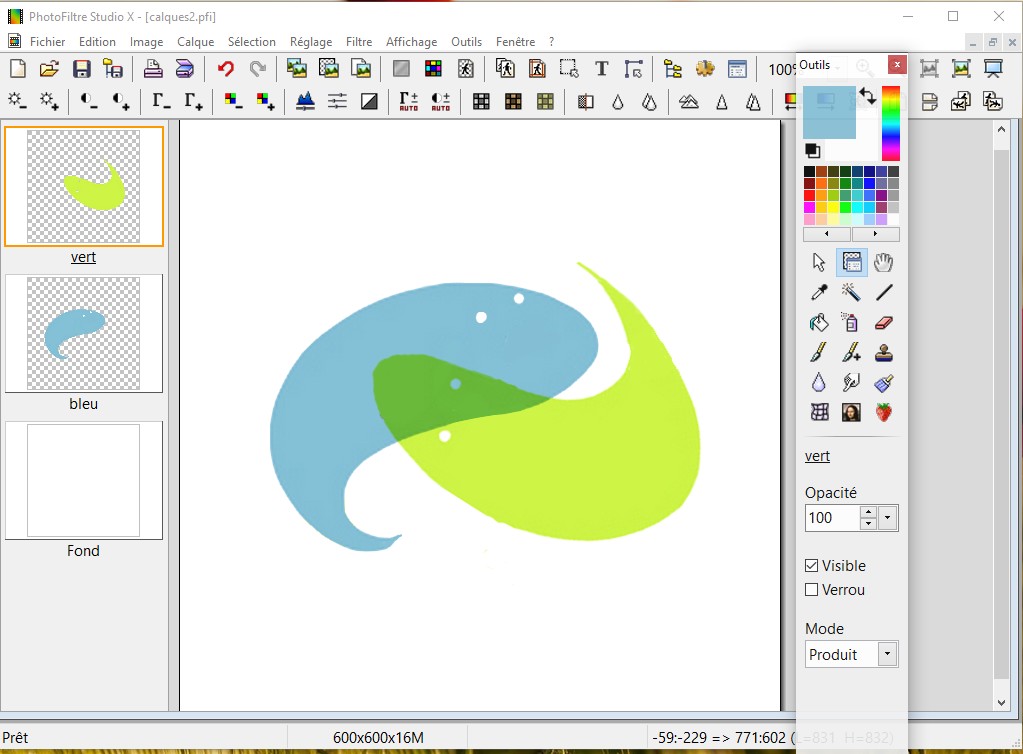Select the Mona Lisa art brush tool
The width and height of the screenshot is (1023, 754).
point(851,412)
